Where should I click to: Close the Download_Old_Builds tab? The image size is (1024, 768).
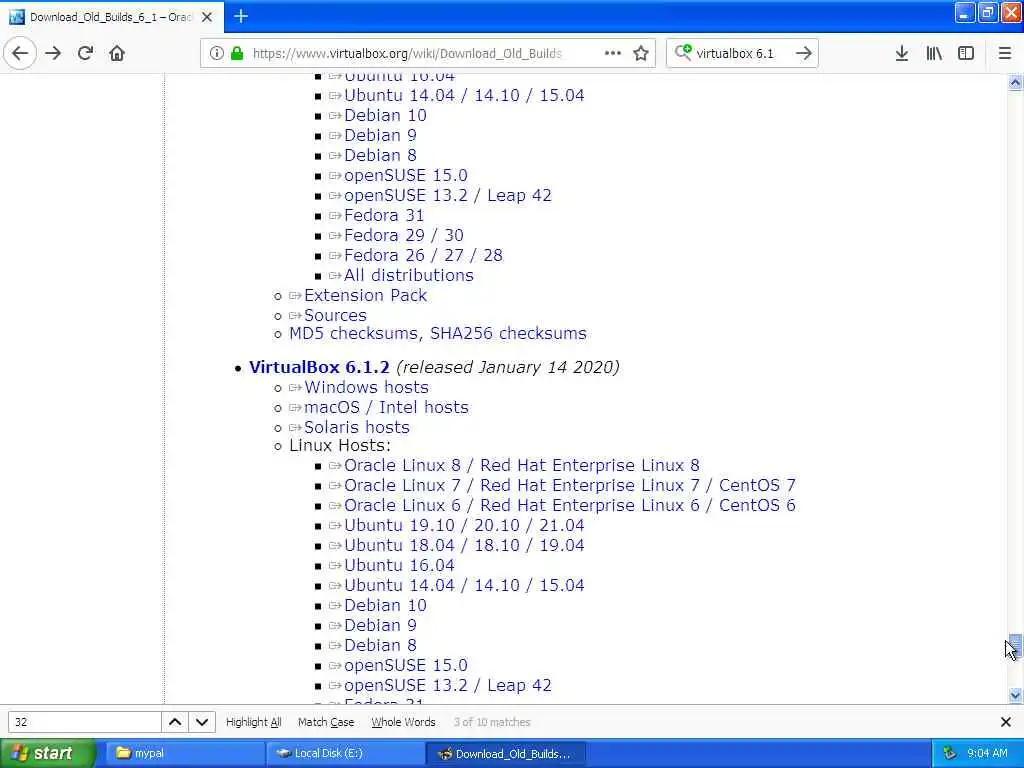coord(207,17)
